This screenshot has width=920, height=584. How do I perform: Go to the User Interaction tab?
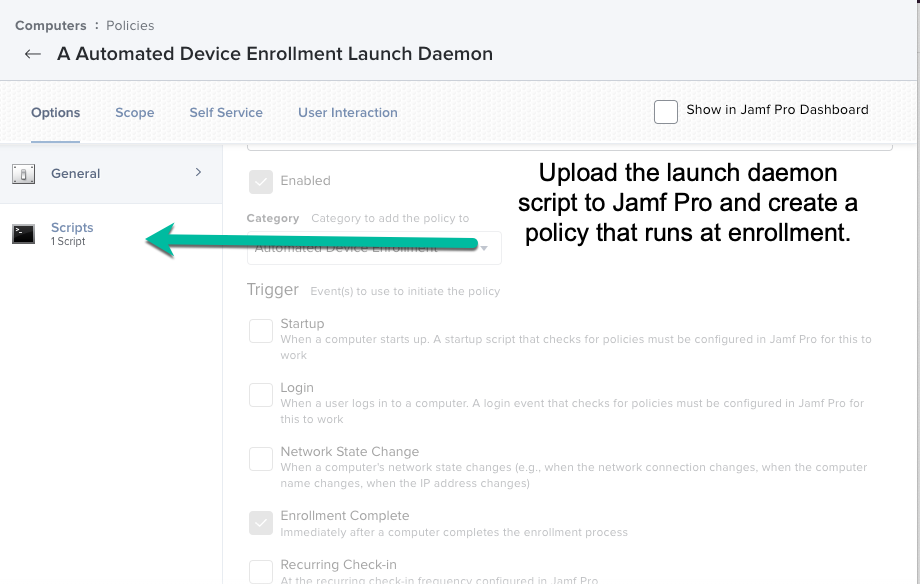click(347, 113)
